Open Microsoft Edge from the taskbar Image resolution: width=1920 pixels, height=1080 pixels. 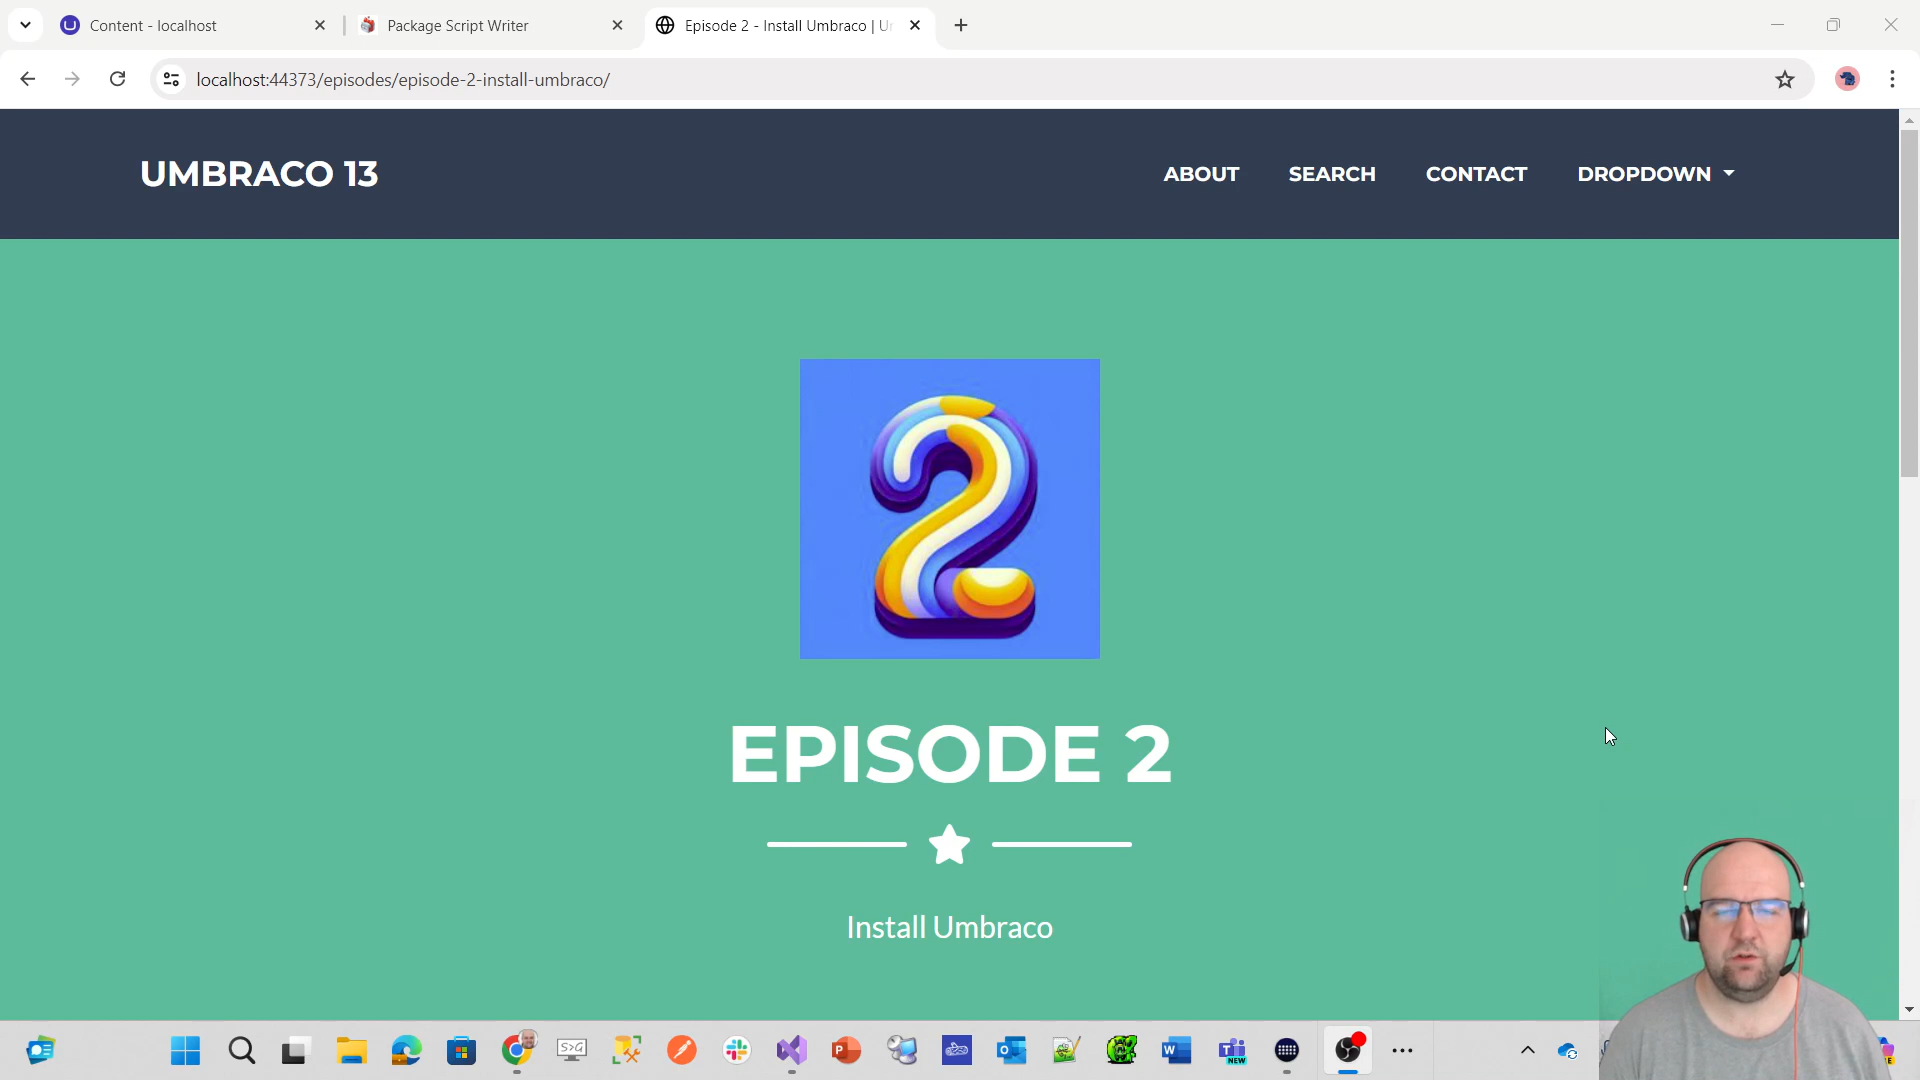pos(405,1051)
